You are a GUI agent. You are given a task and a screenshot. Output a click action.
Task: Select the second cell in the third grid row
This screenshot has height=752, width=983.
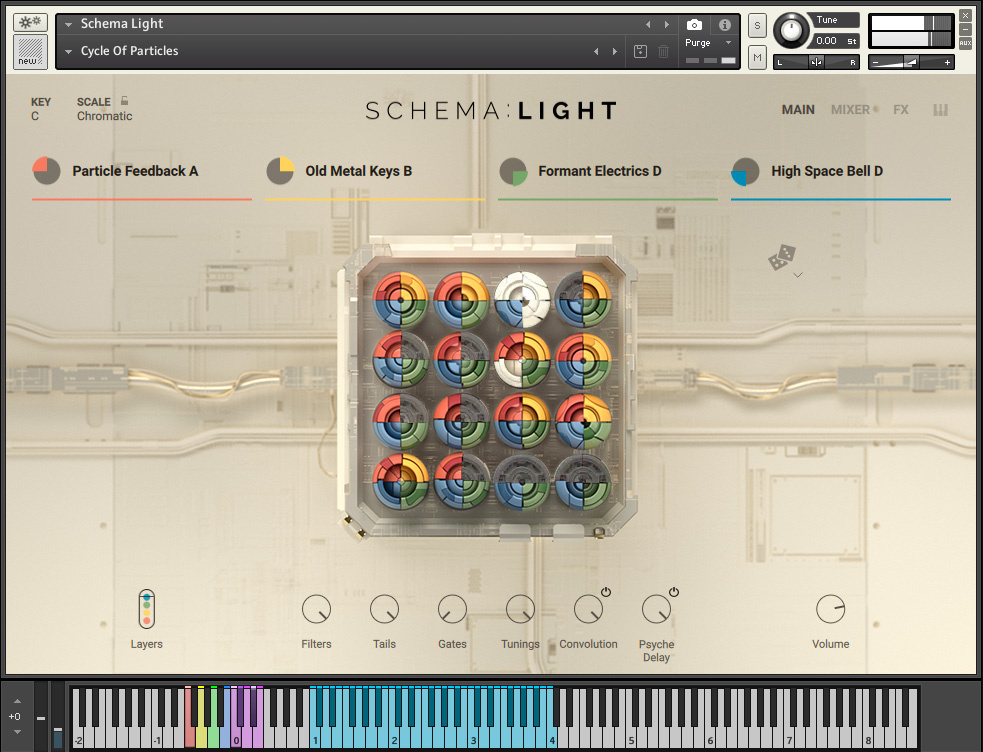(x=461, y=421)
